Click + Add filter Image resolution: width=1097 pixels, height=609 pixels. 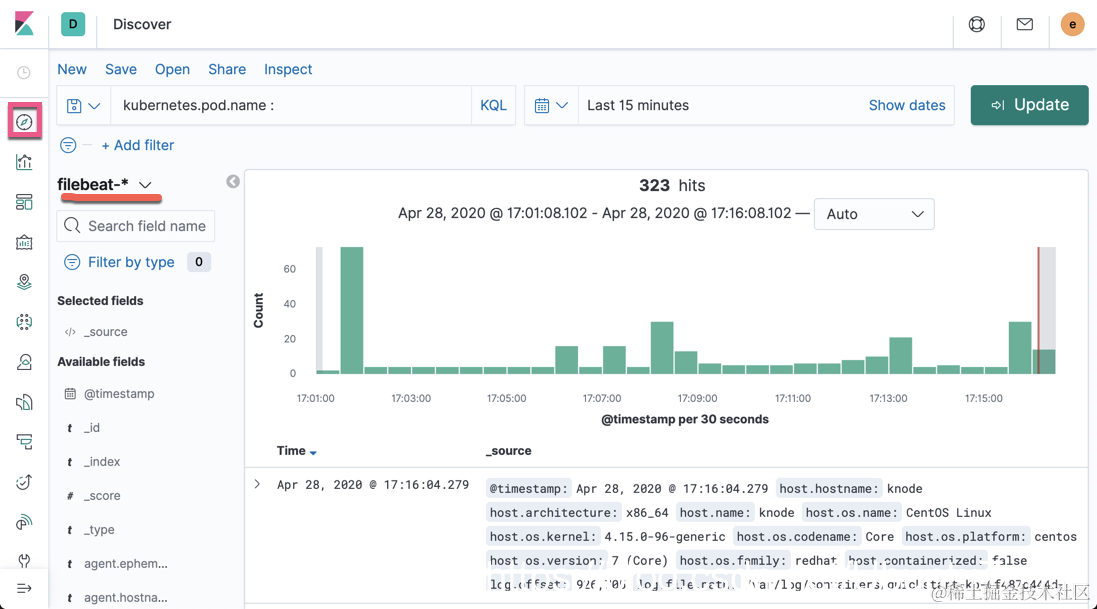[x=138, y=145]
